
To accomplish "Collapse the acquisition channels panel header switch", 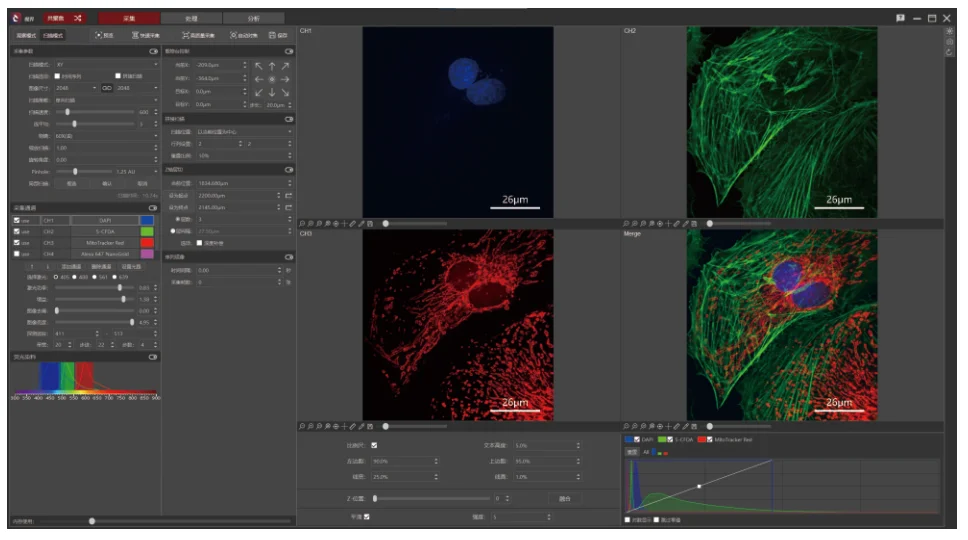I will point(153,208).
